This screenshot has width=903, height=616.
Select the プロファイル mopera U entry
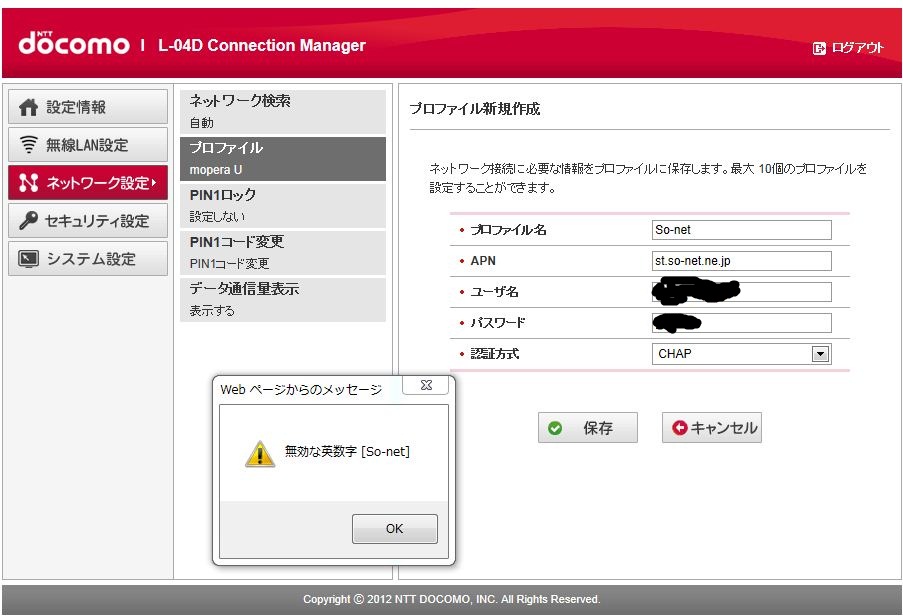coord(283,159)
